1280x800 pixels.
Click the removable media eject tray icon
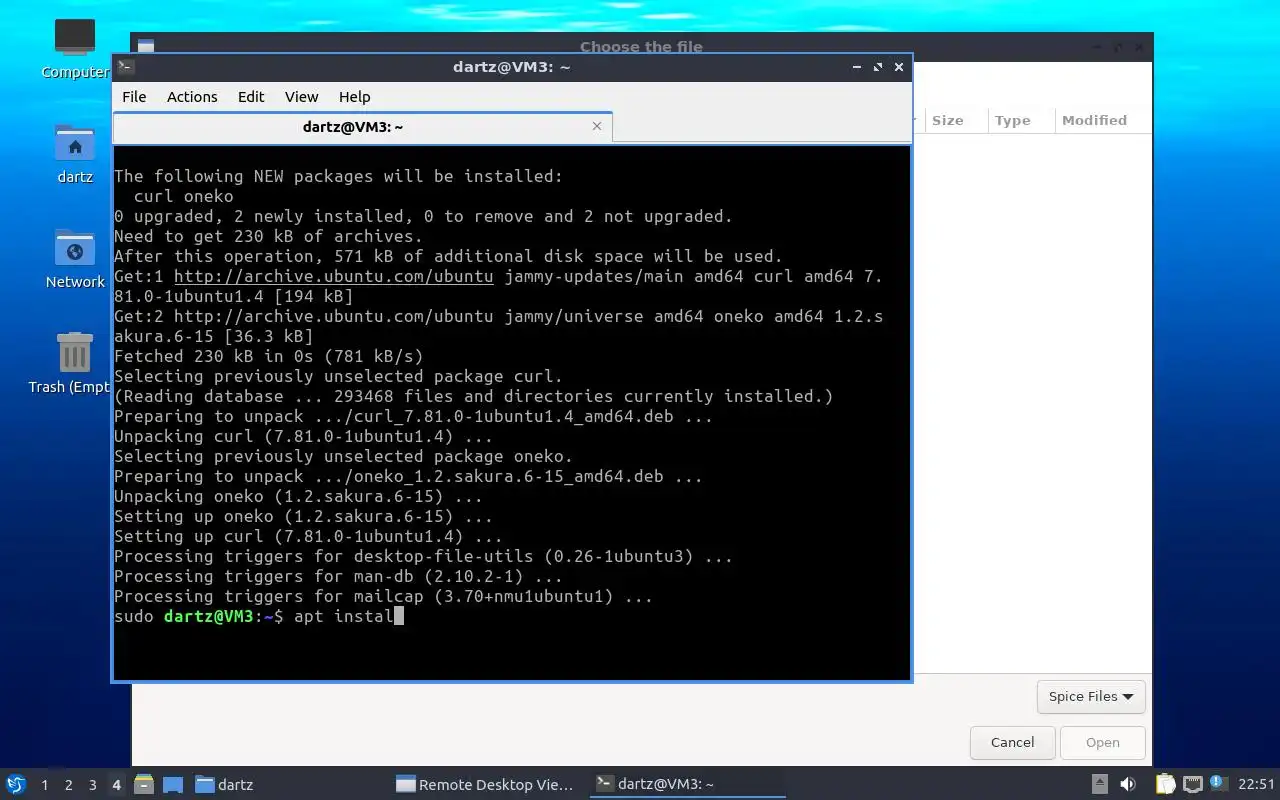[x=1099, y=784]
